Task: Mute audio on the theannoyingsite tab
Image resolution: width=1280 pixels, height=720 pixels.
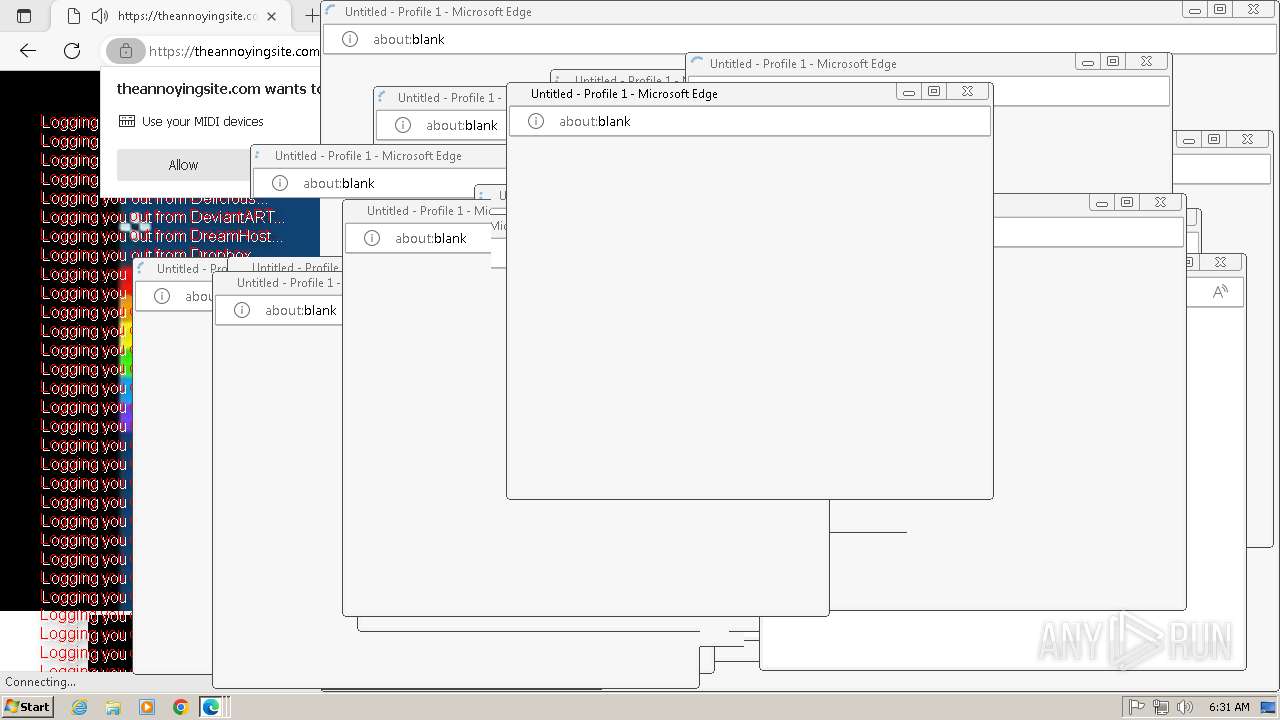Action: [99, 16]
